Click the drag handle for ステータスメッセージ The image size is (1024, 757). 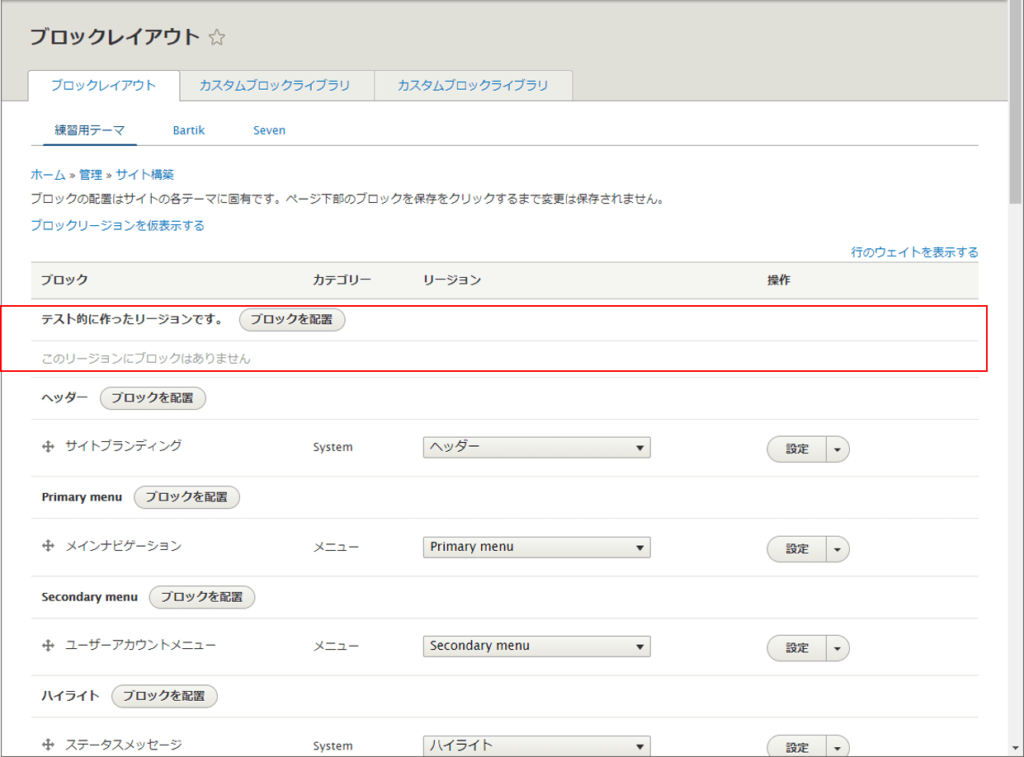point(48,745)
